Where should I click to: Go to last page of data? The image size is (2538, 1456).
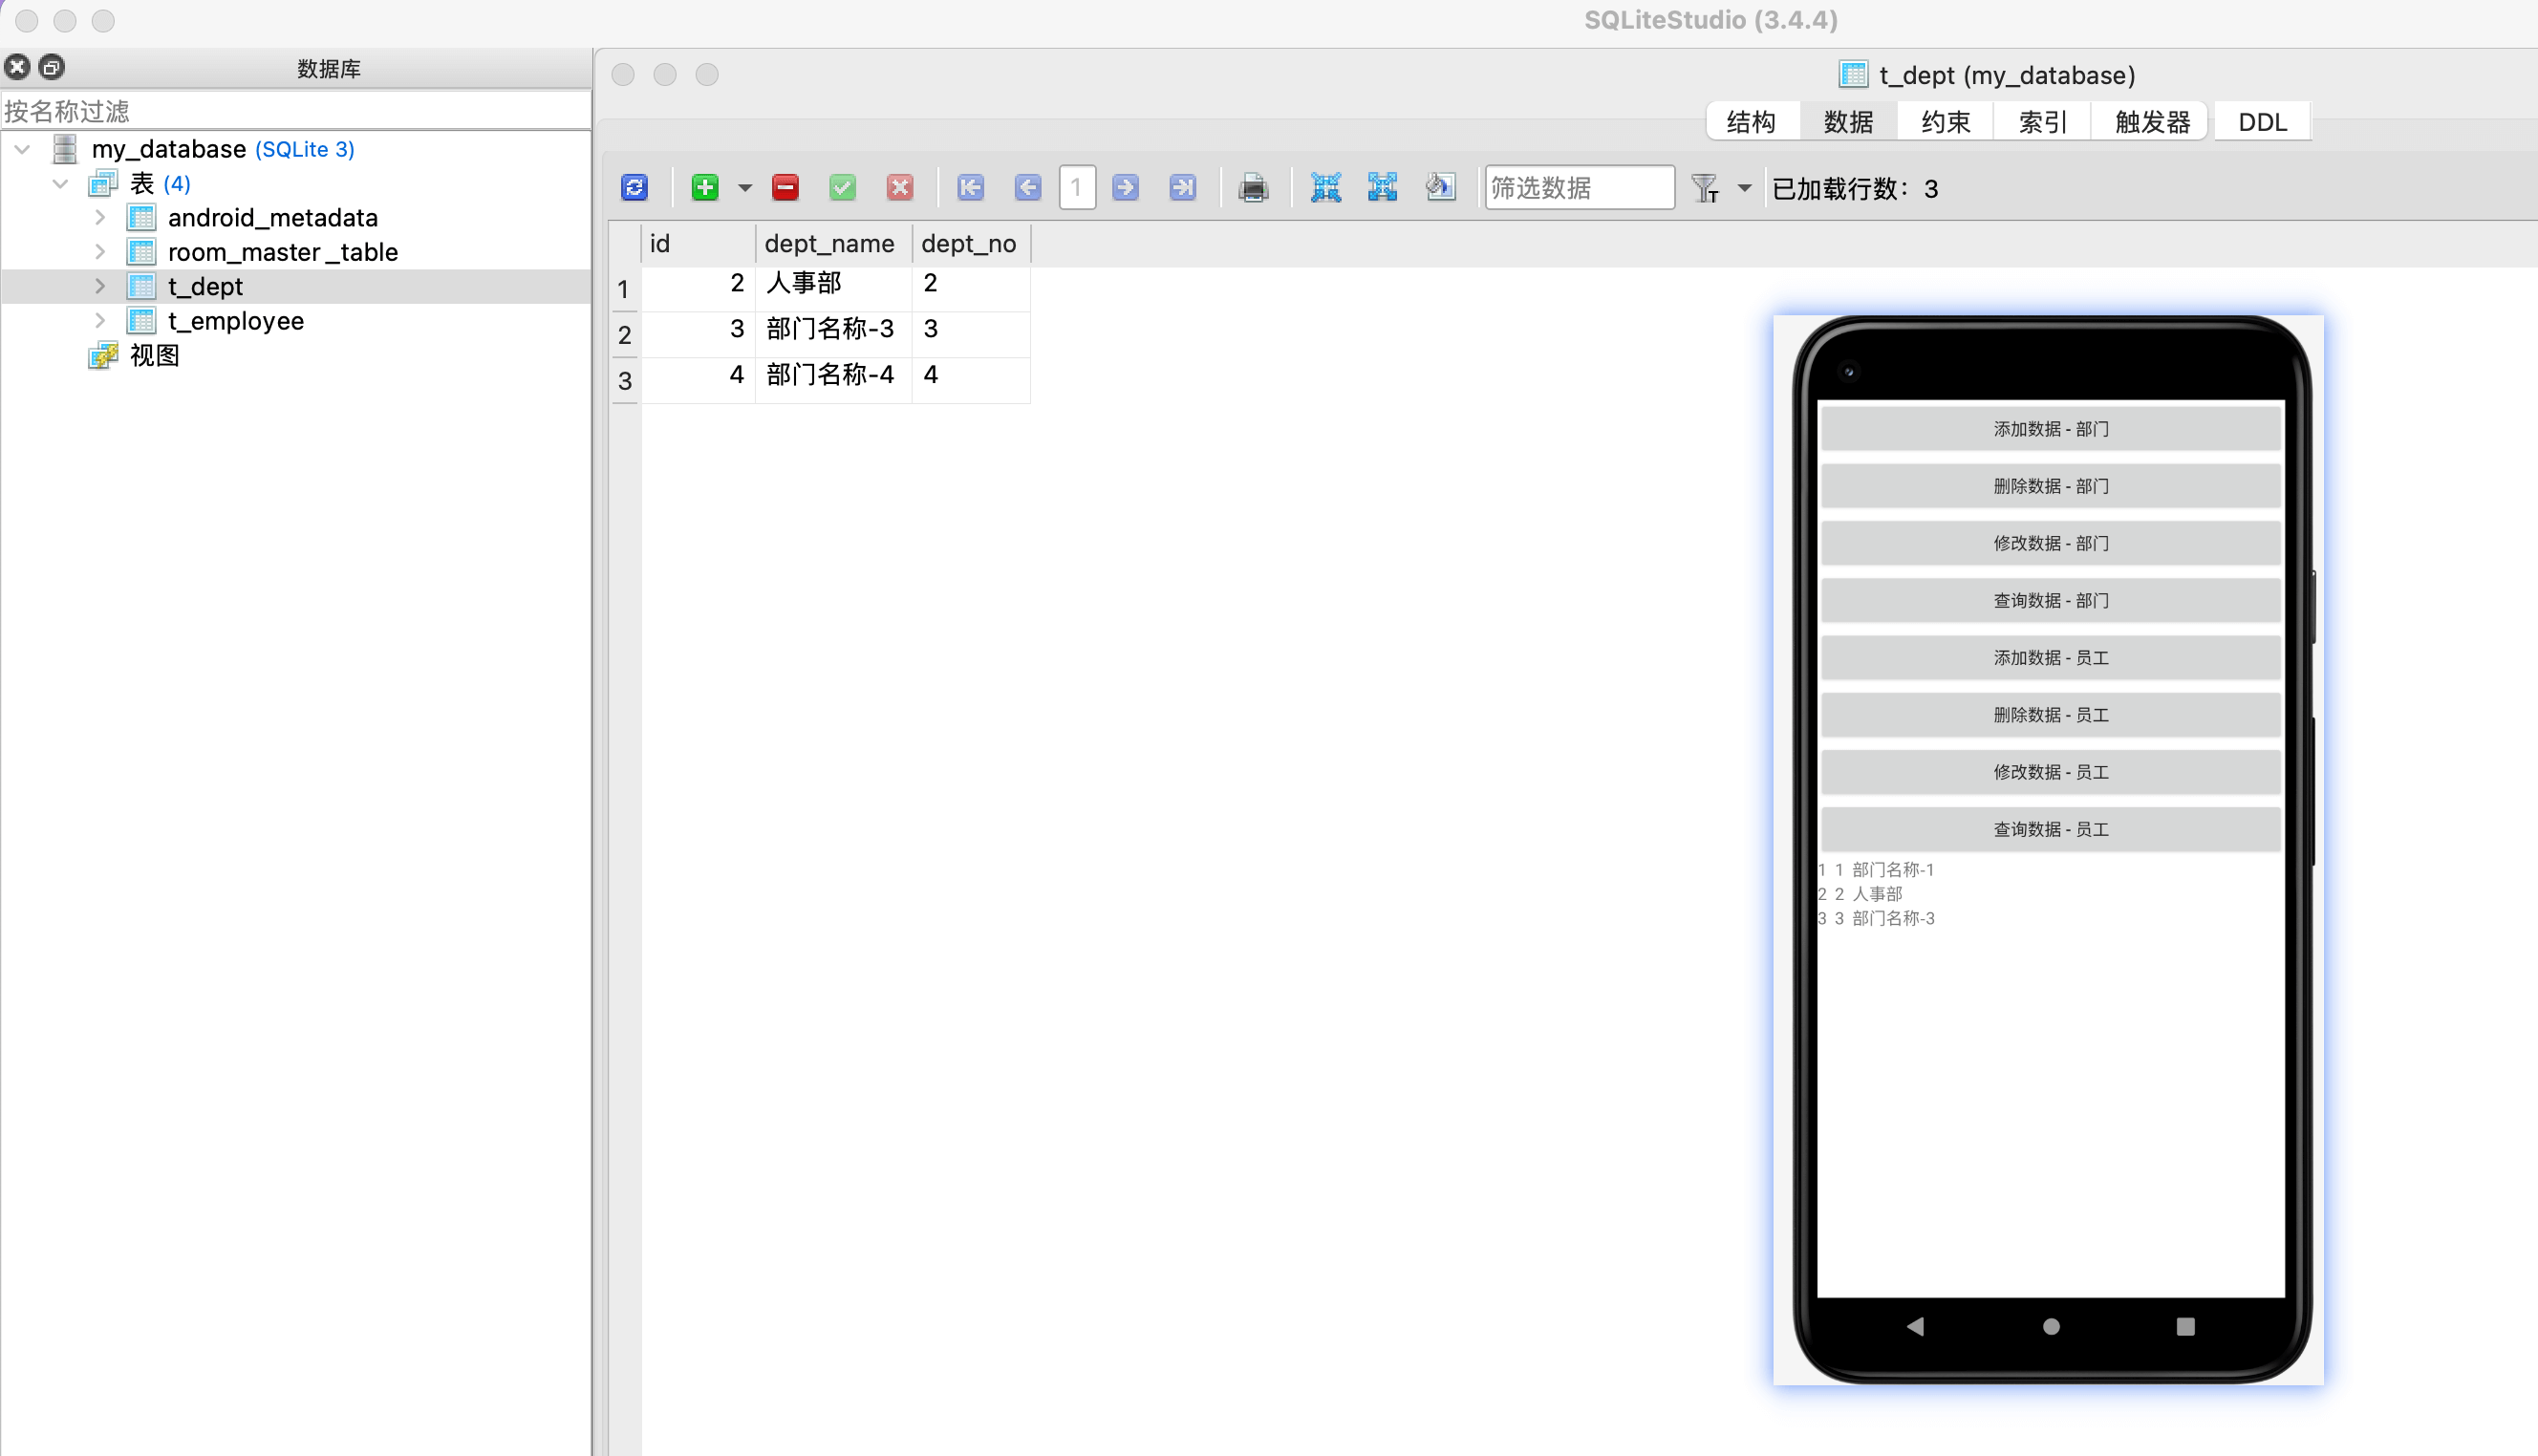pos(1182,187)
